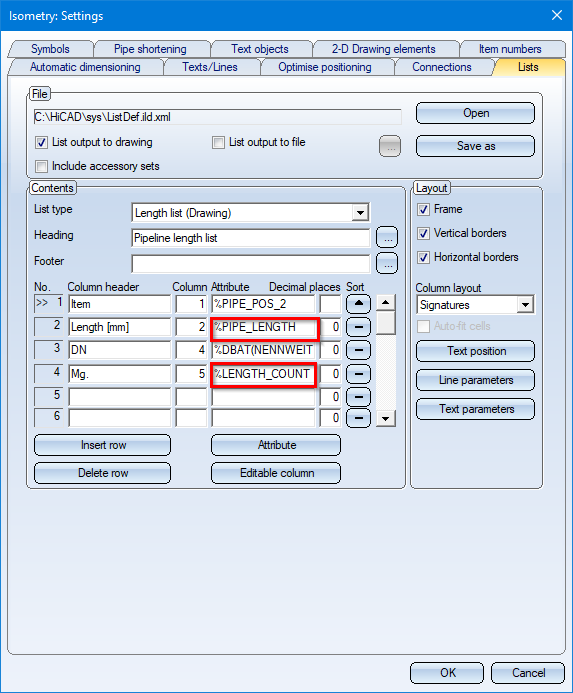Click Open file button
573x693 pixels.
point(475,113)
